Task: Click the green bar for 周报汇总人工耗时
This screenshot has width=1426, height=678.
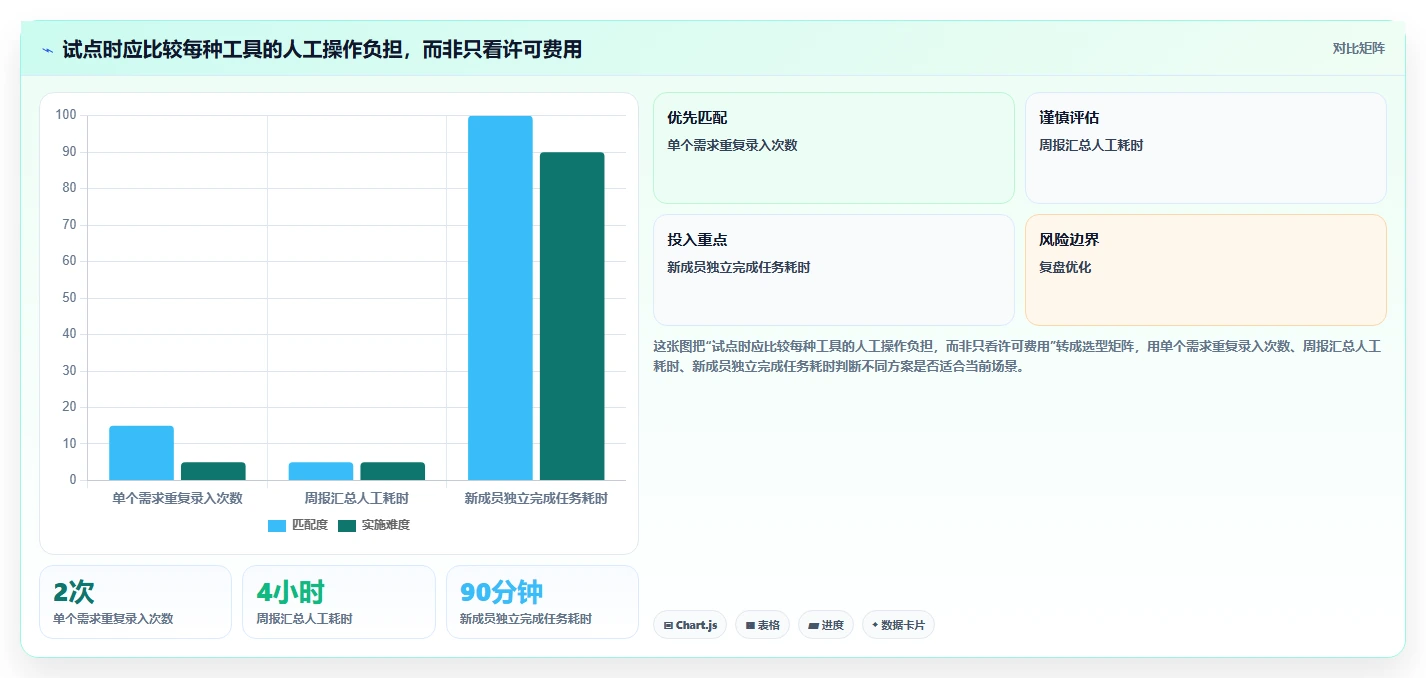Action: click(393, 471)
